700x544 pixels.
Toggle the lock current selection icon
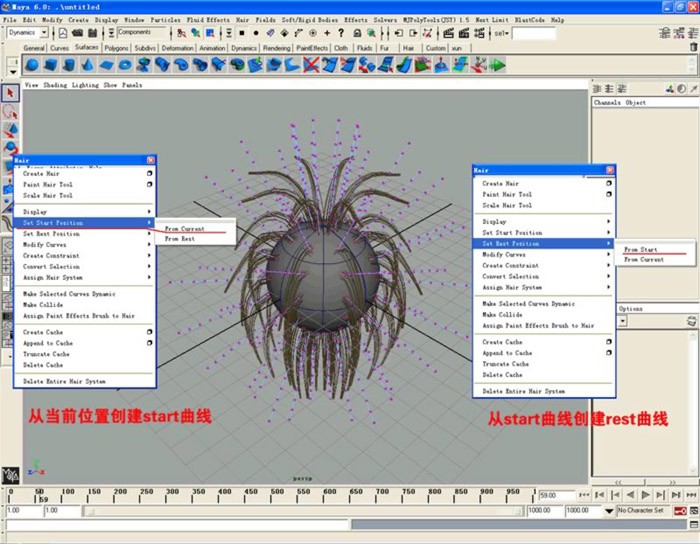(357, 33)
